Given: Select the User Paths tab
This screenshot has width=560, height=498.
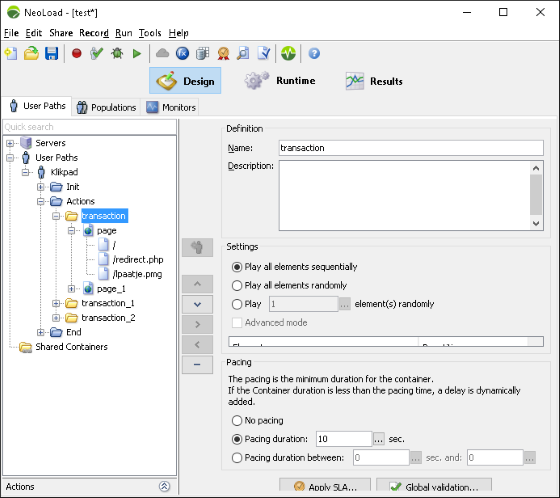Looking at the screenshot, I should click(37, 106).
